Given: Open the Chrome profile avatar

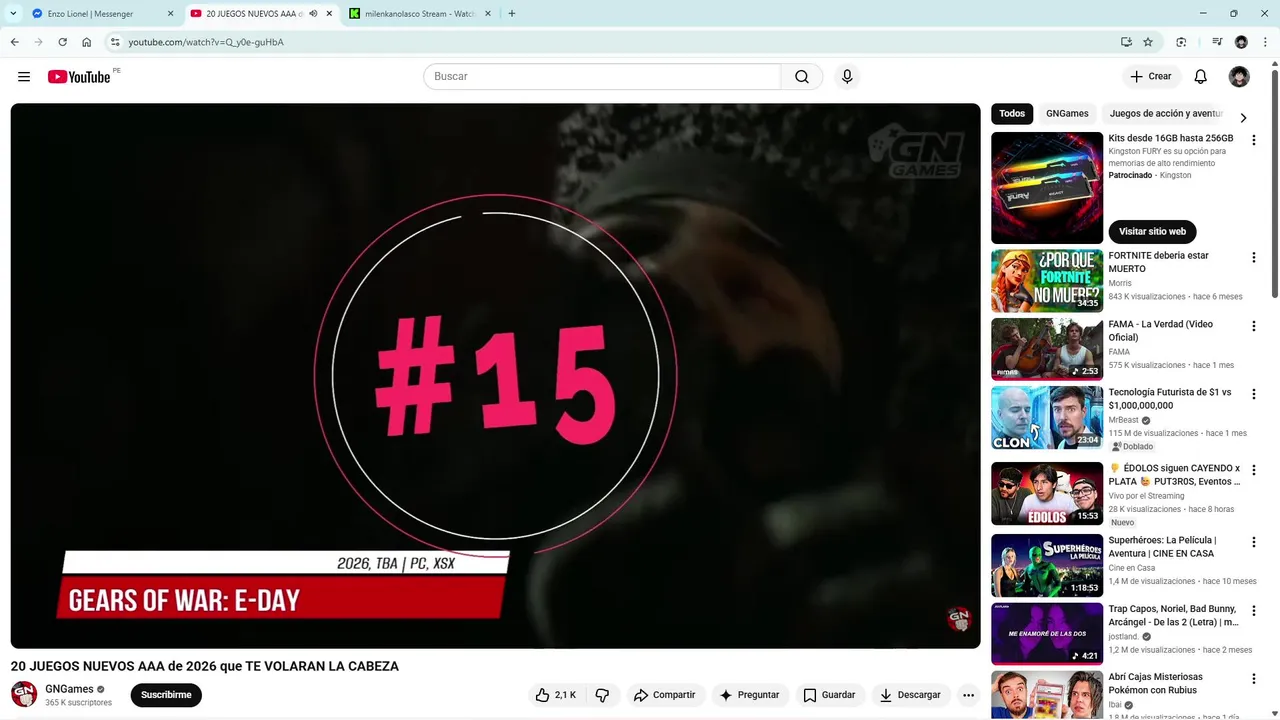Looking at the screenshot, I should (1241, 42).
